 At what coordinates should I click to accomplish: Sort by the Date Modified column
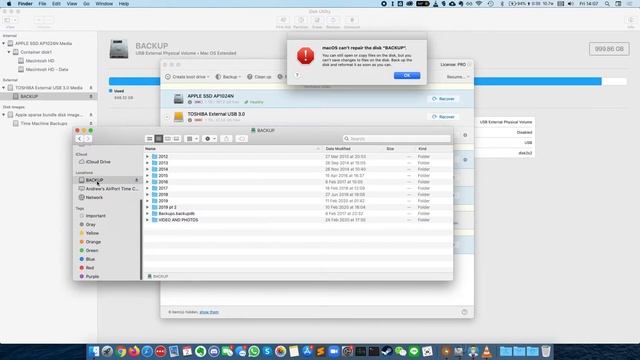[x=338, y=149]
